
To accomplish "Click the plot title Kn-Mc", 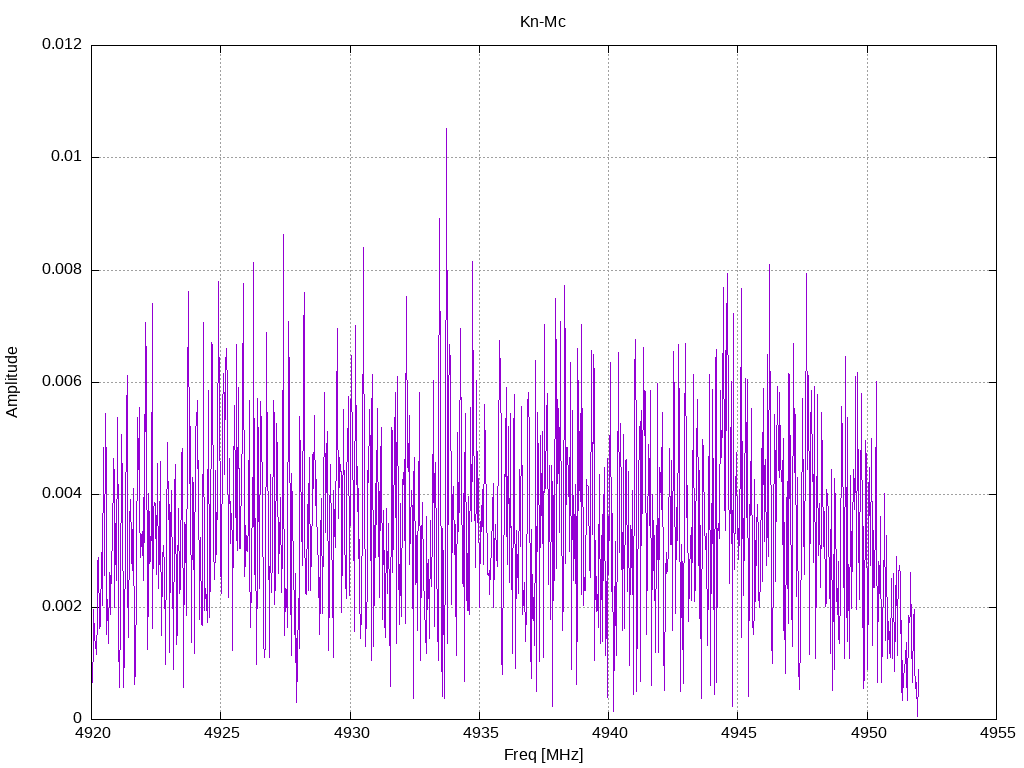I will point(543,22).
